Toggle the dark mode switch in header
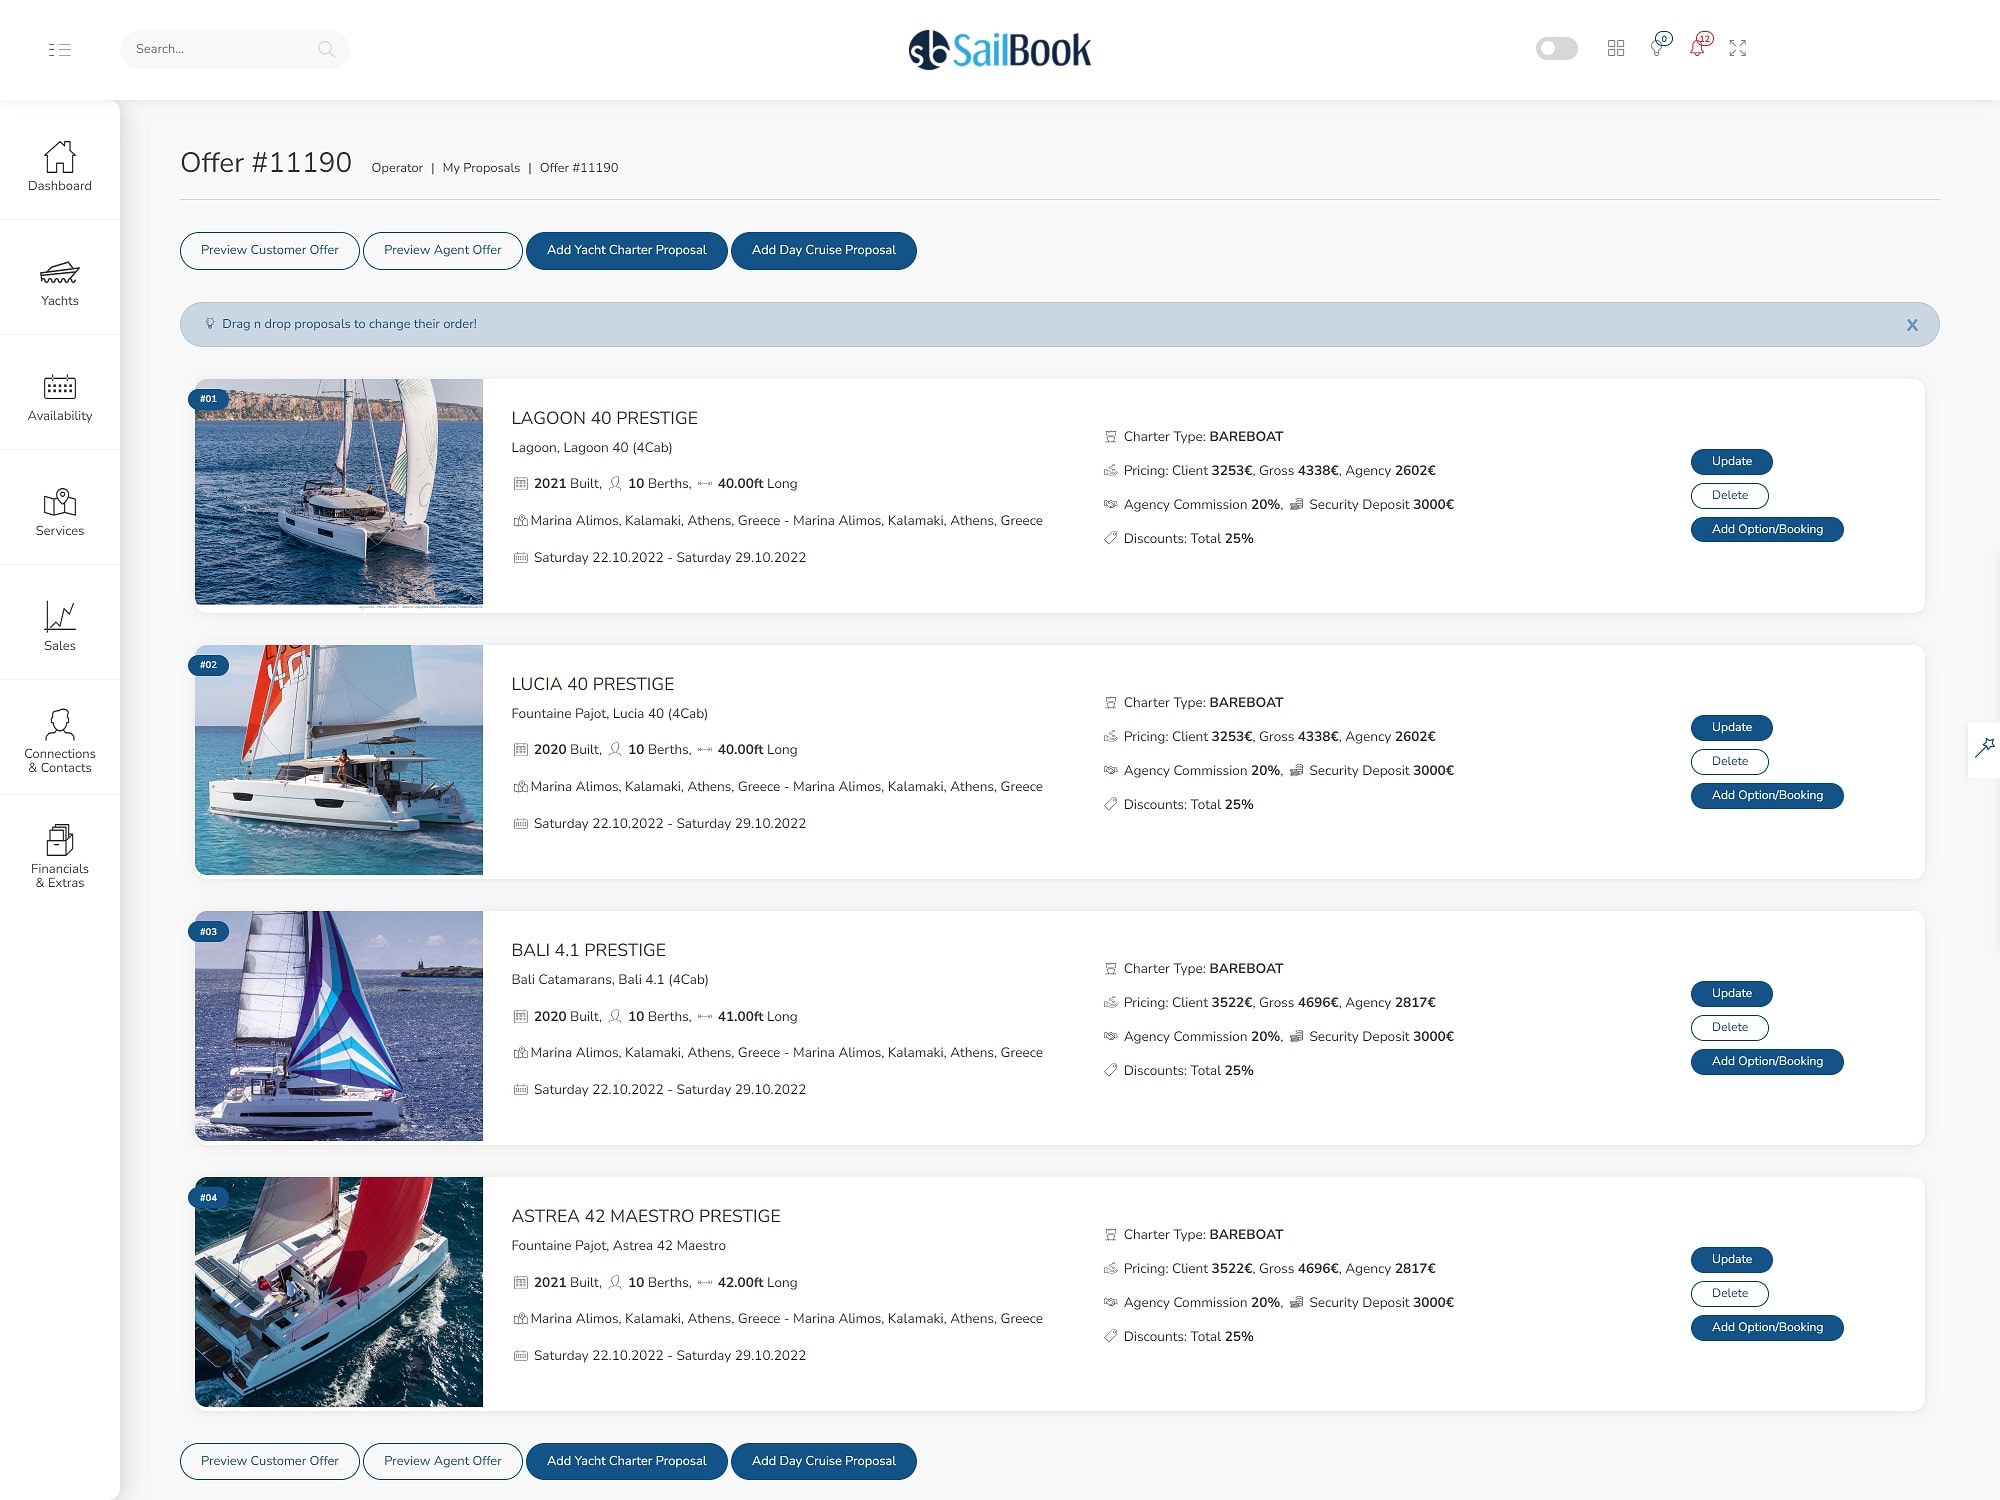Screen dimensions: 2000x1500 pyautogui.click(x=1556, y=48)
